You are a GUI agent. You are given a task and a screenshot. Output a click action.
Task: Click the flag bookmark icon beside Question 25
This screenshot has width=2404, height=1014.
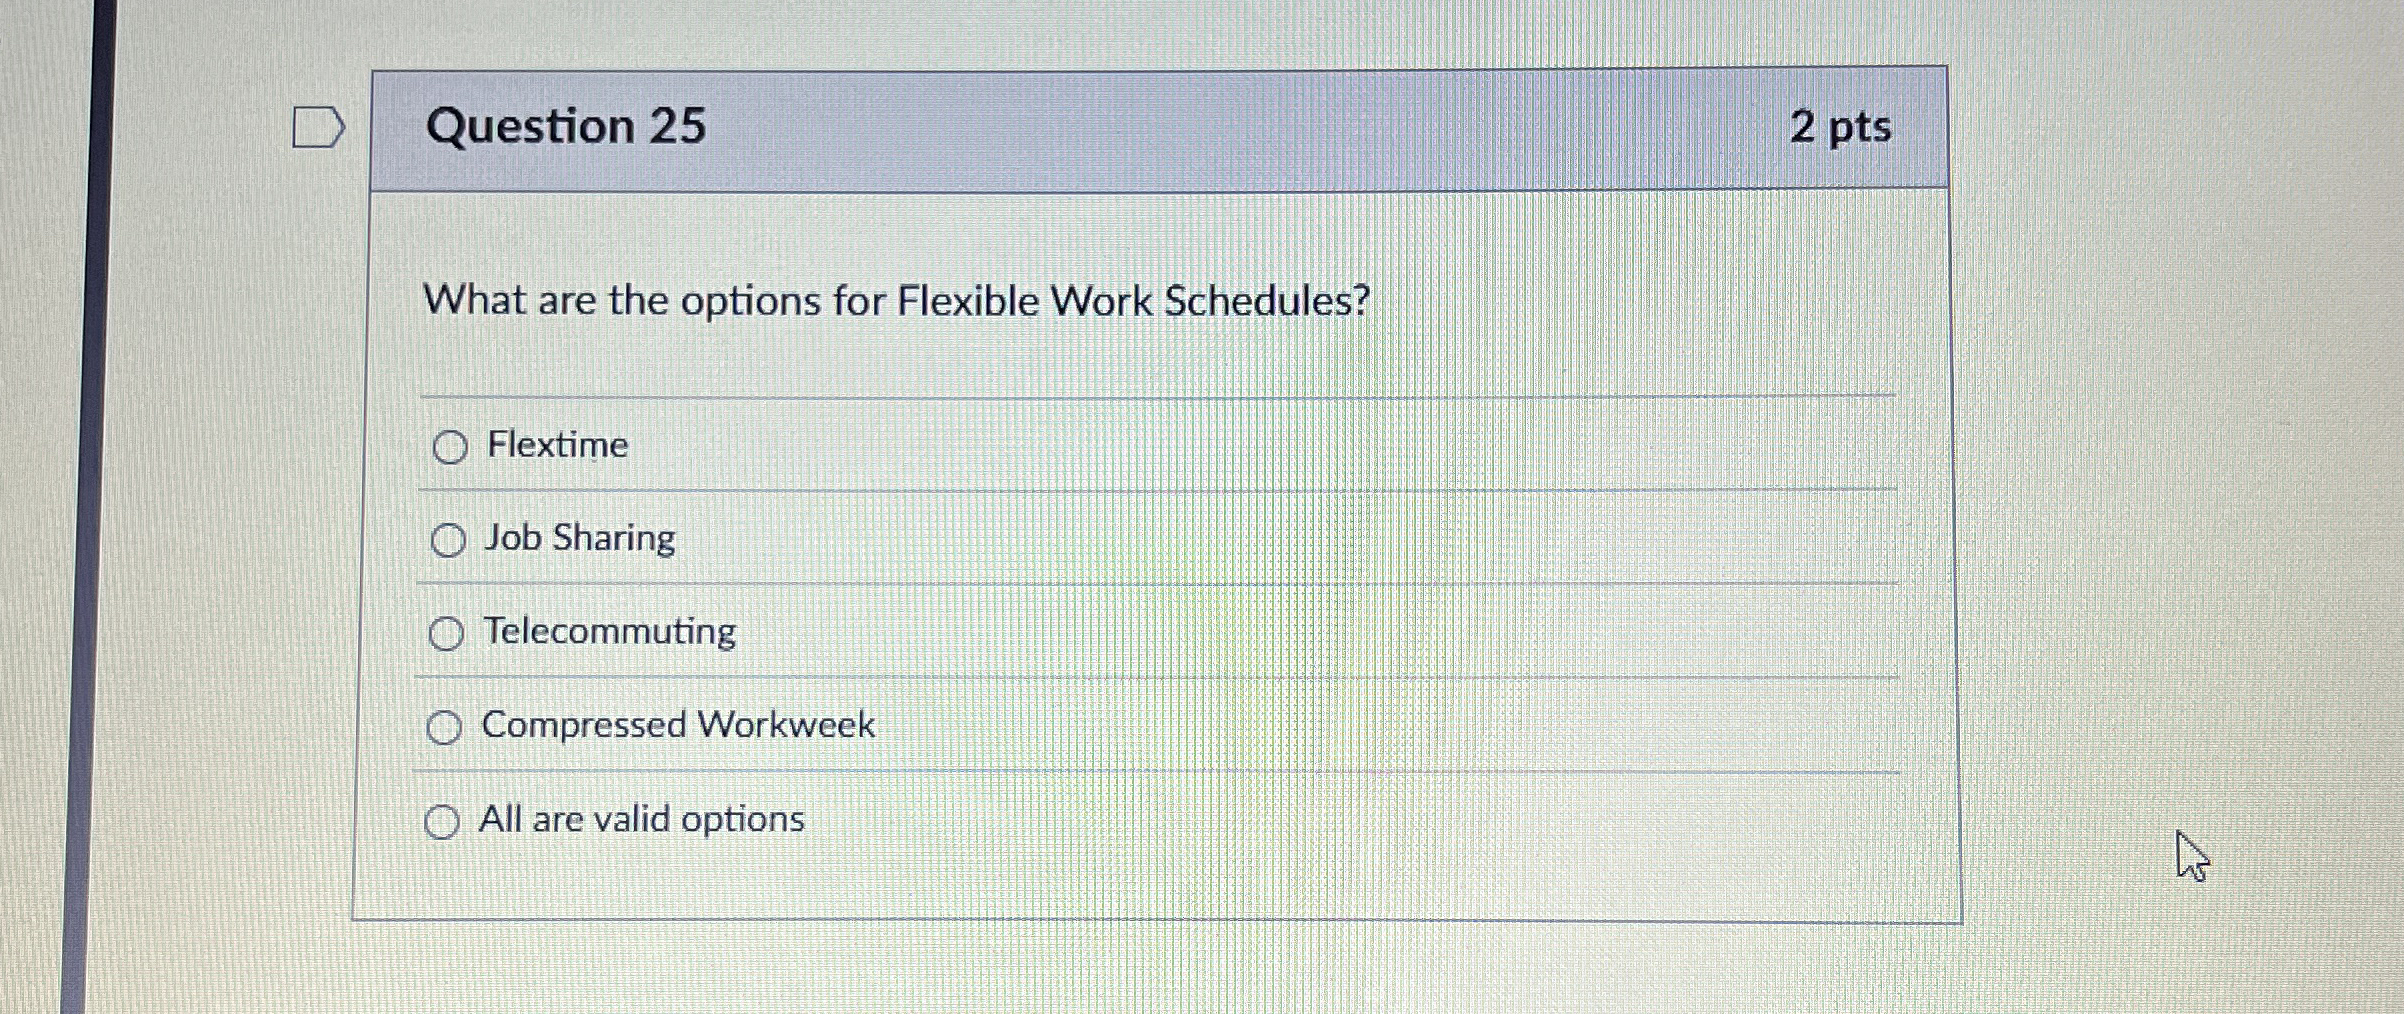coord(318,126)
